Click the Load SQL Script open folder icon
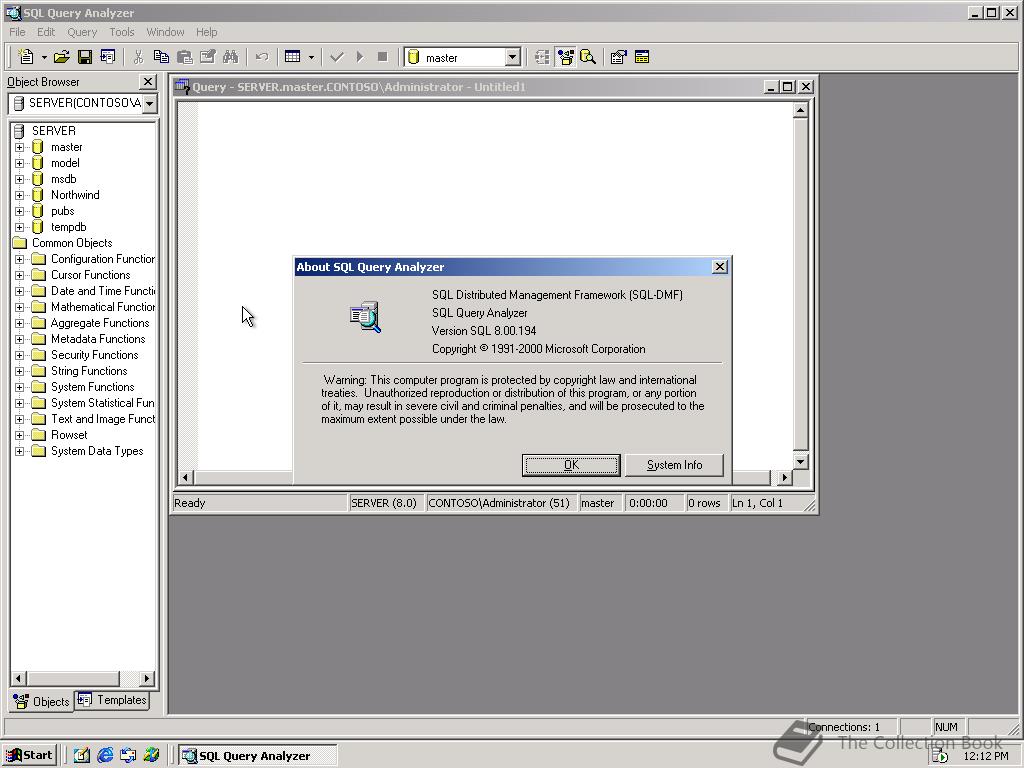The image size is (1024, 768). (x=60, y=57)
